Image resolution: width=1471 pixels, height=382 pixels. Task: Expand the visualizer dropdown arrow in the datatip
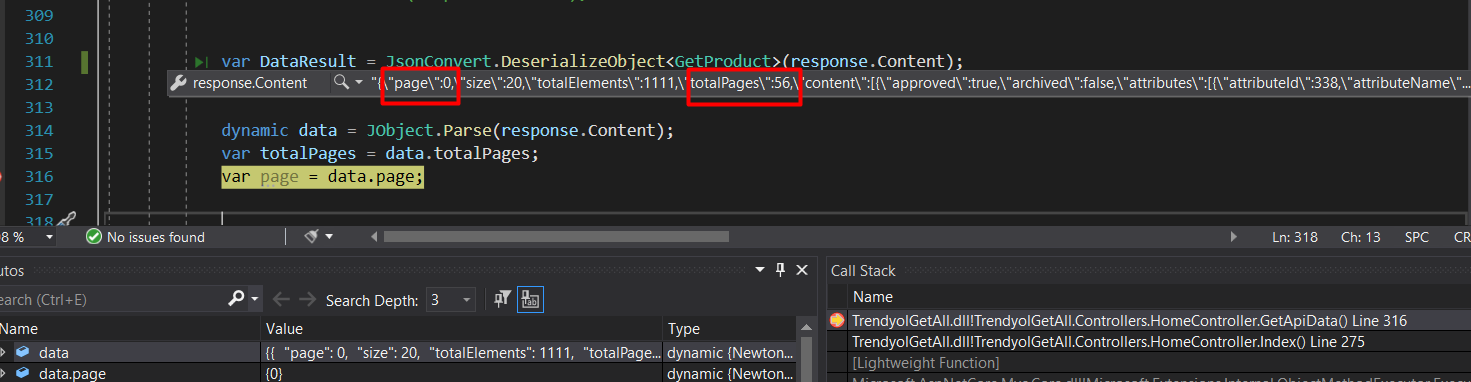pos(359,83)
